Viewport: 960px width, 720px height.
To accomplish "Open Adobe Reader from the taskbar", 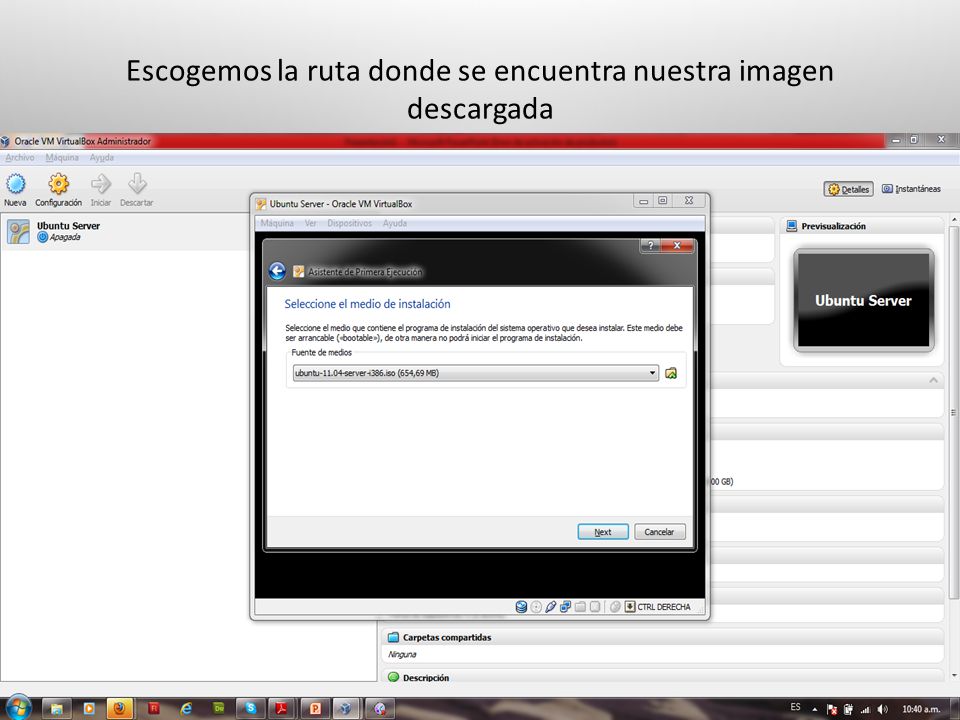I will [x=282, y=708].
